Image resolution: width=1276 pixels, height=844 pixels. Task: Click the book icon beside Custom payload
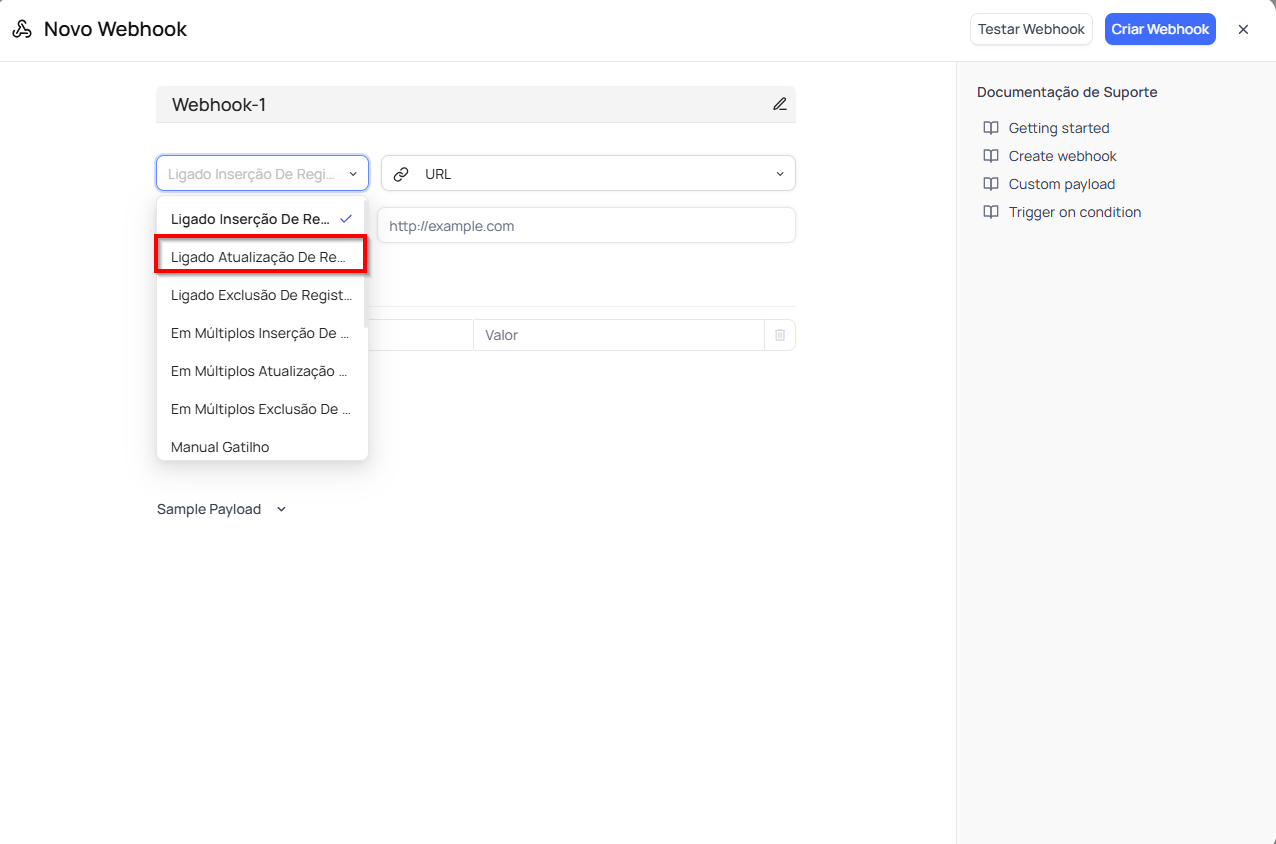[x=991, y=184]
